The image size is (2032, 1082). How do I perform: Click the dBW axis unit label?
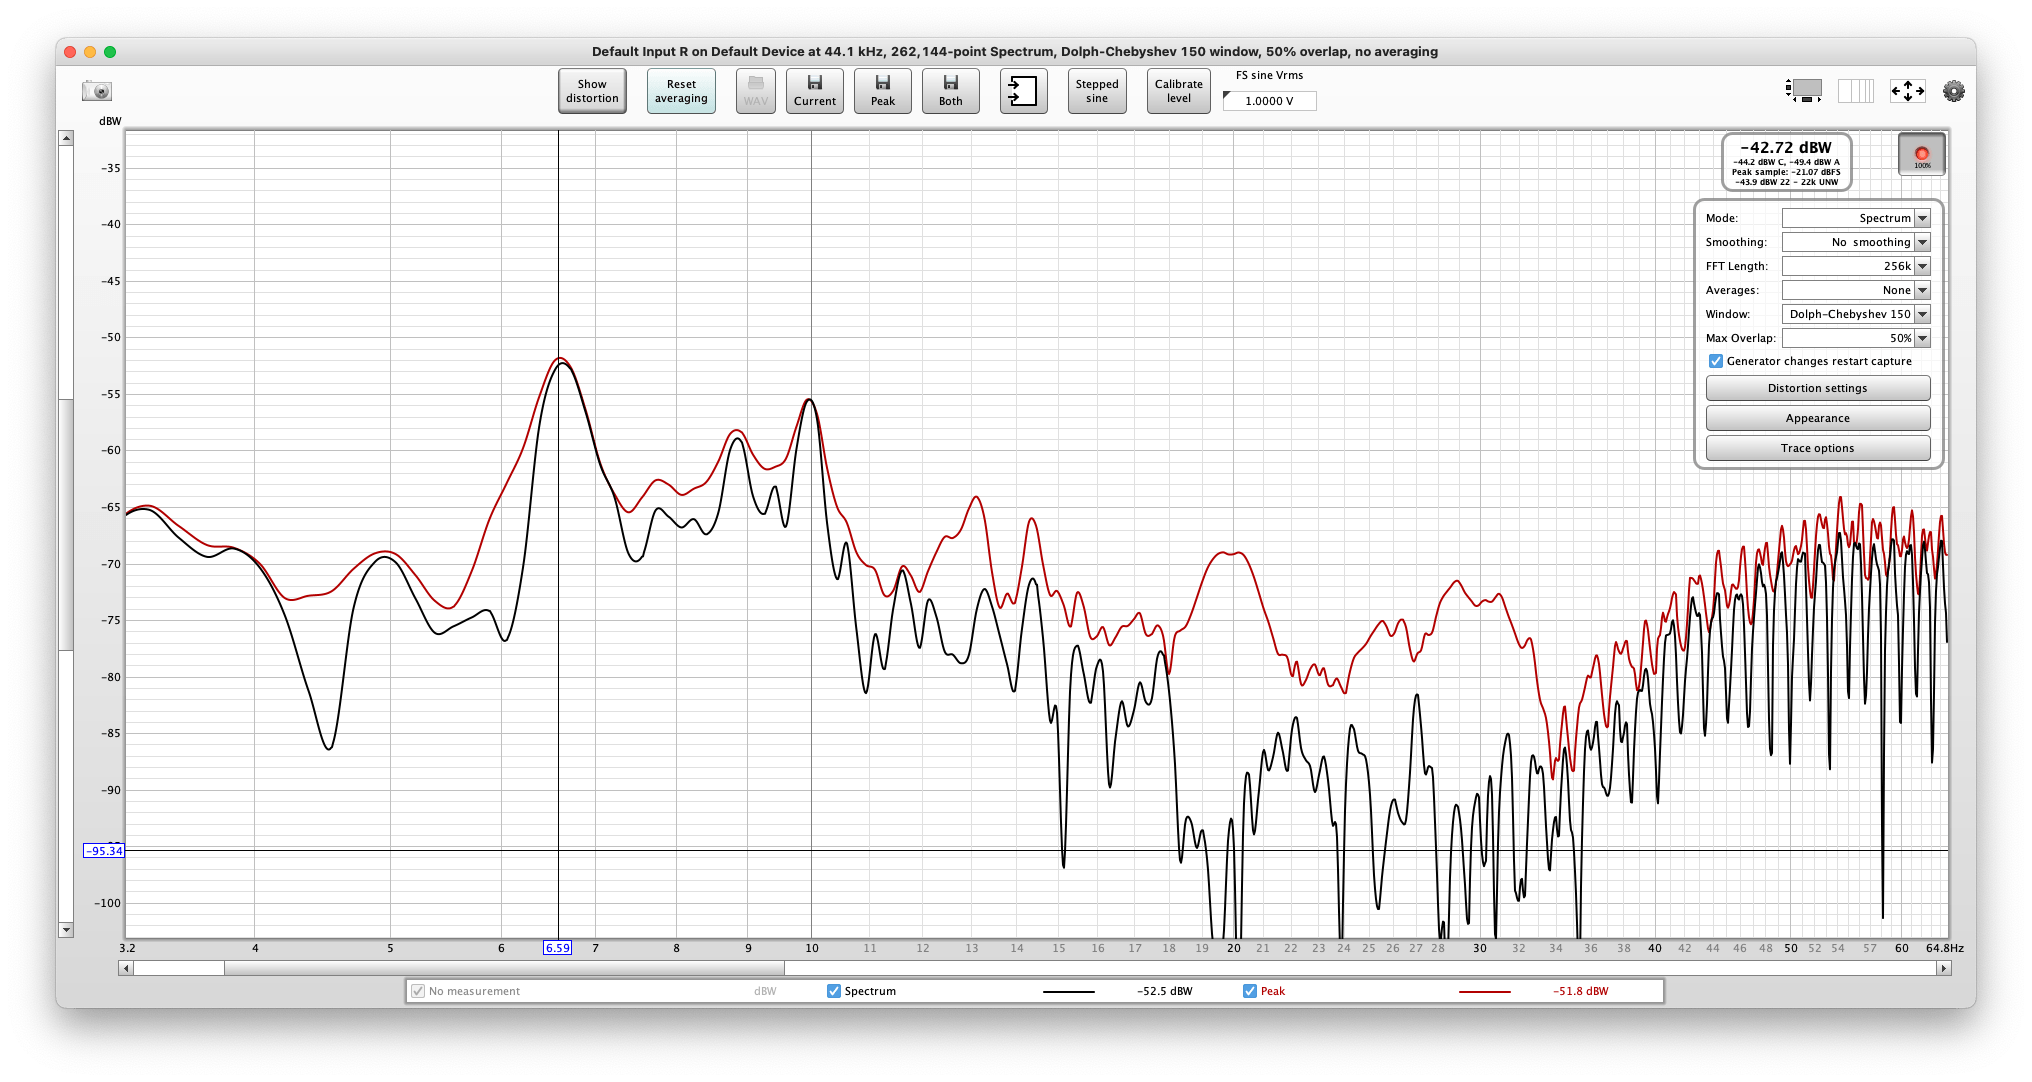click(x=110, y=121)
